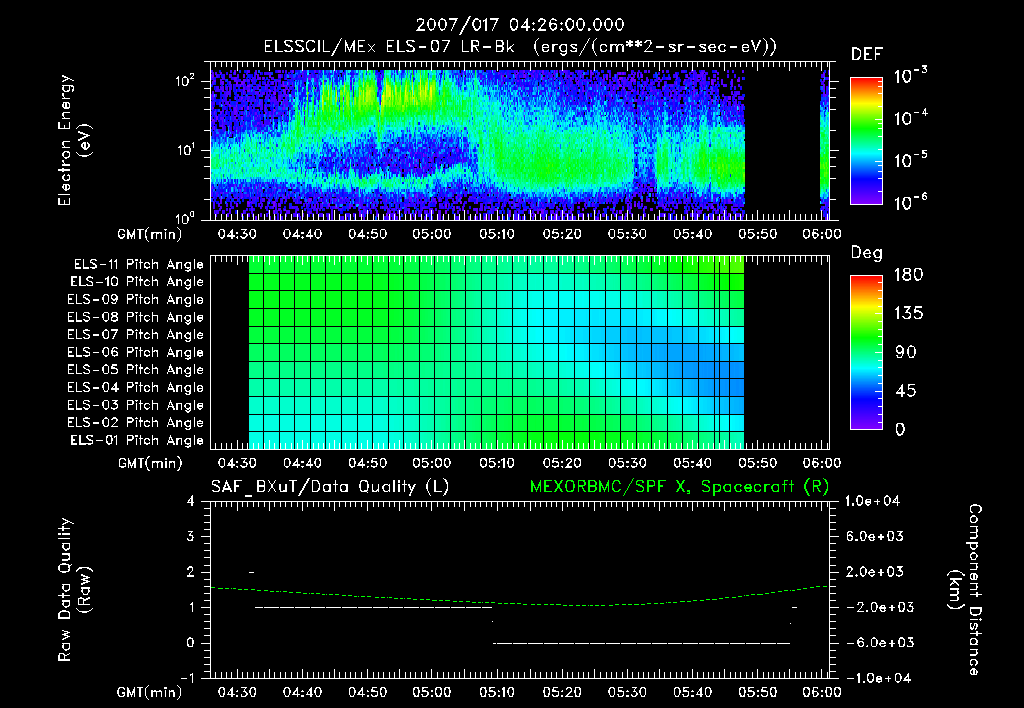Click the ELS-04 Pitch Angle row label
1024x708 pixels.
(136, 387)
